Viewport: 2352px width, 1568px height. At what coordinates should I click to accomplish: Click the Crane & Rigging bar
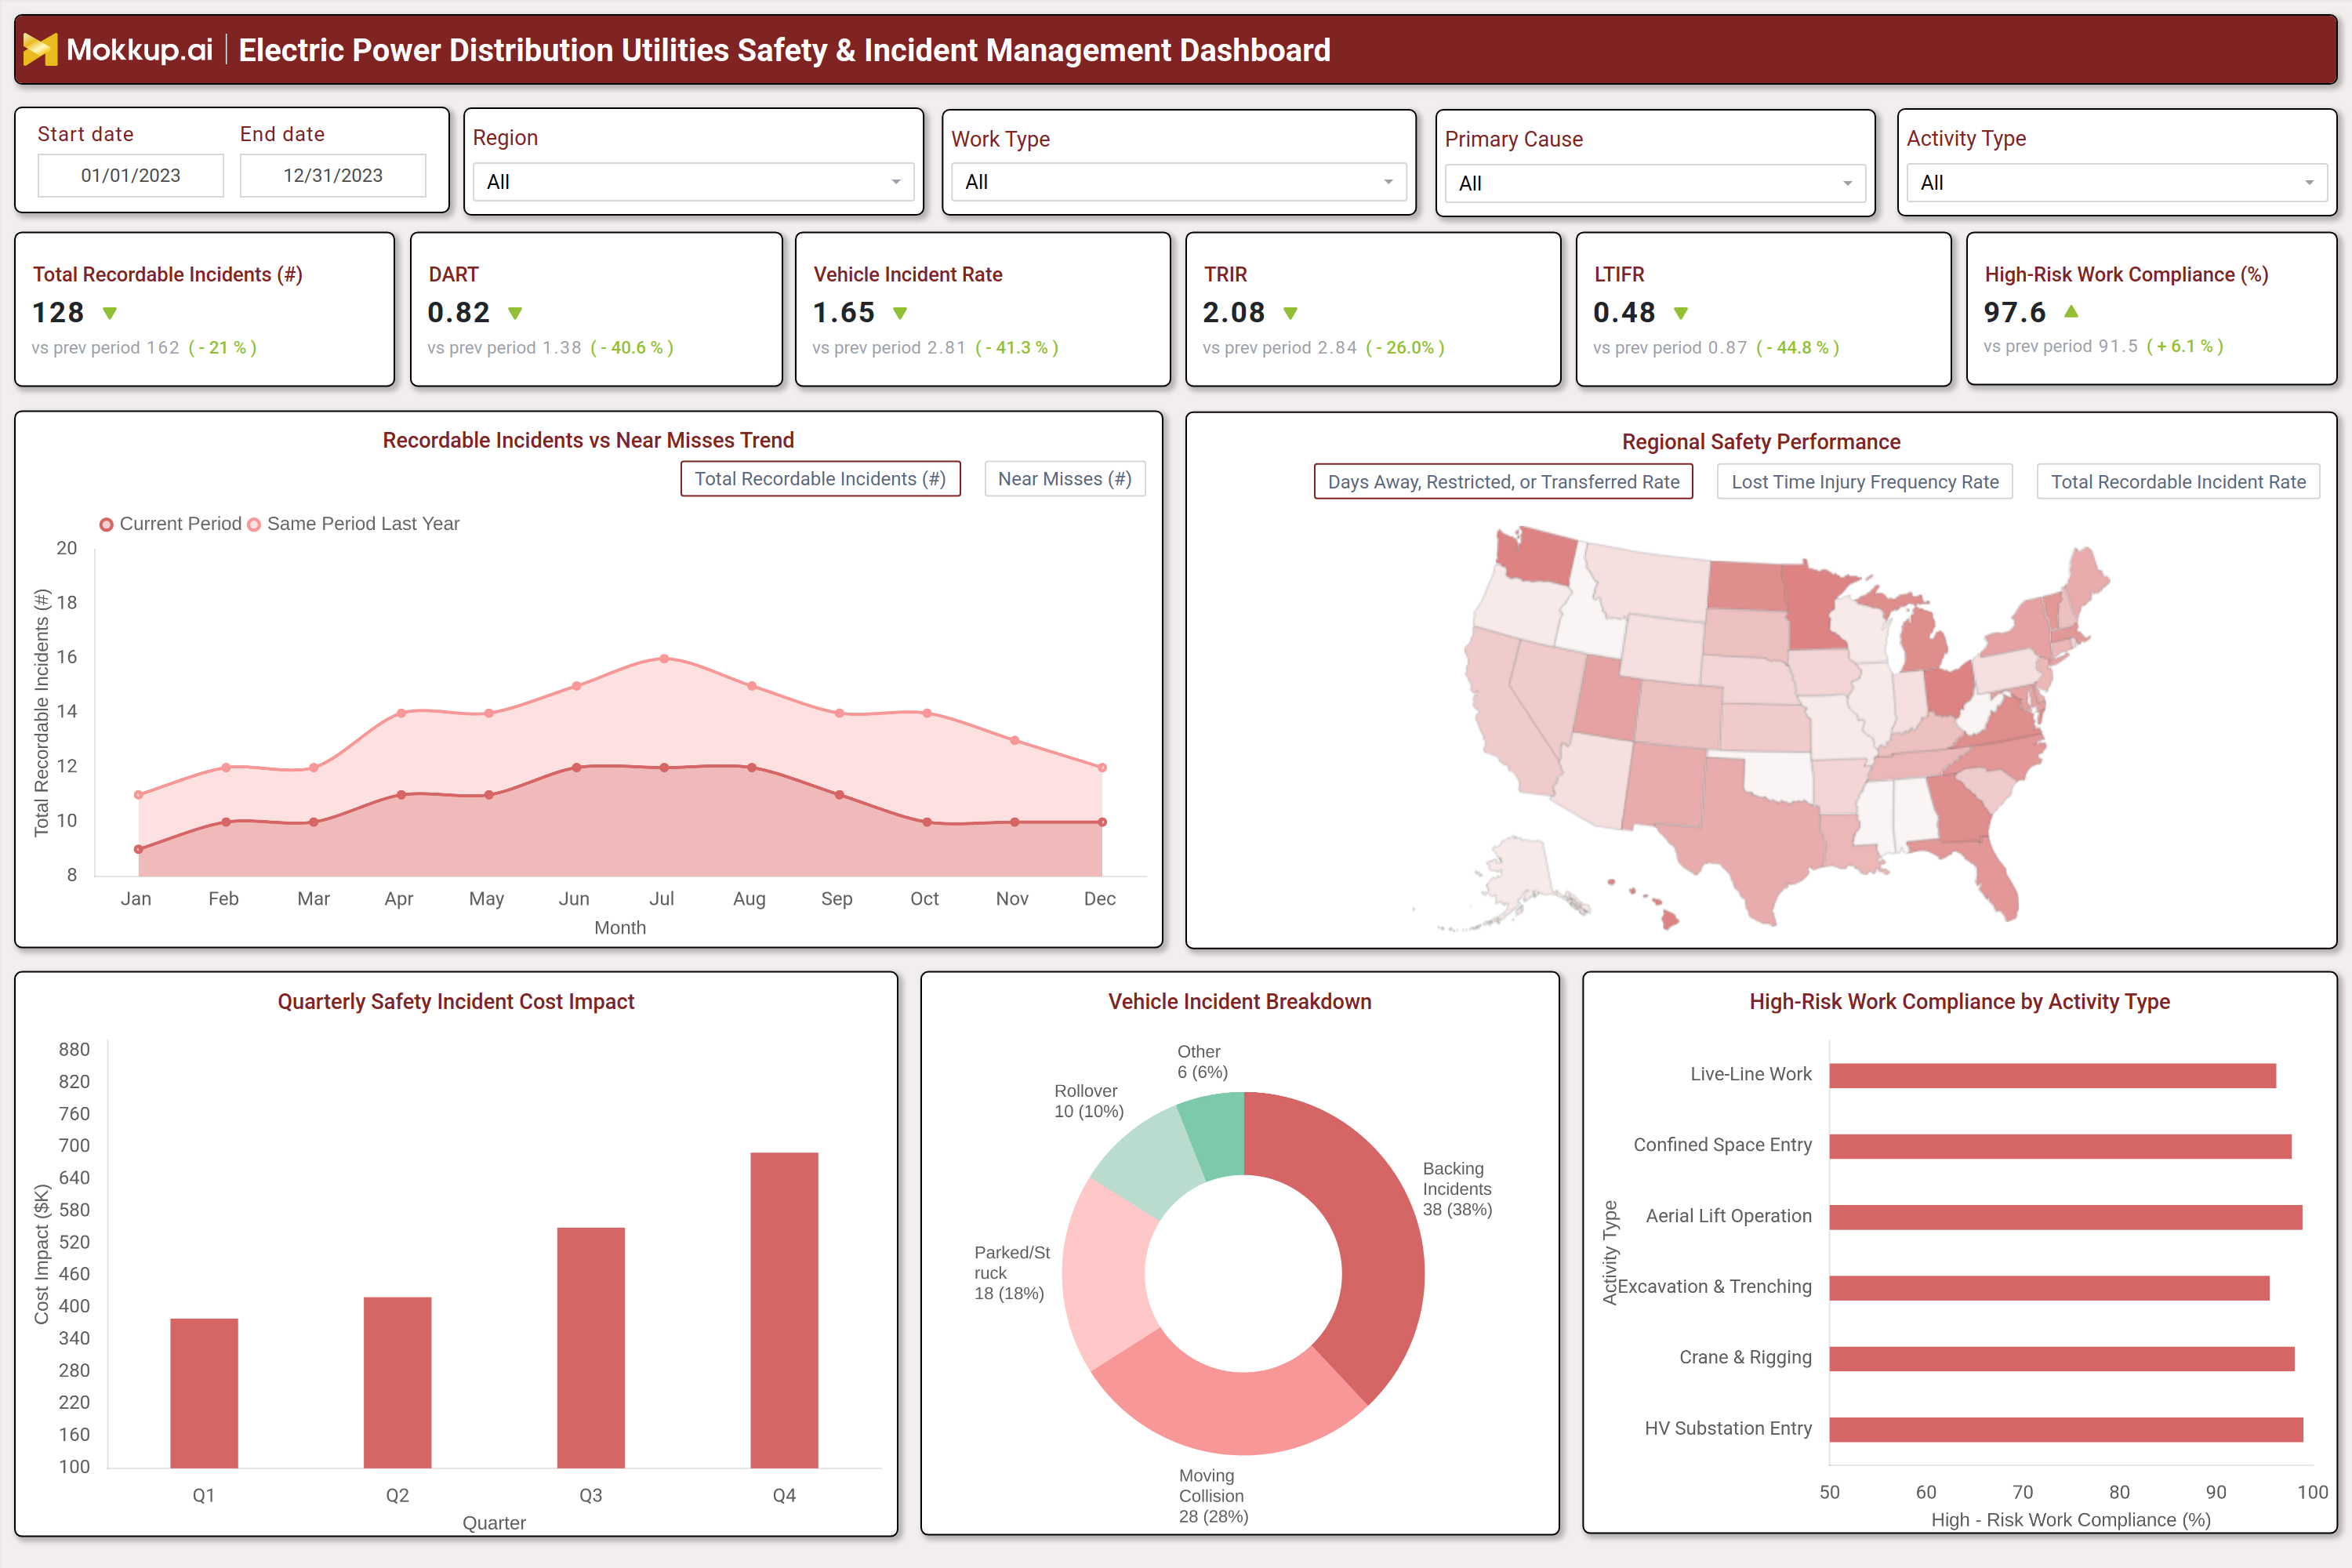2062,1358
